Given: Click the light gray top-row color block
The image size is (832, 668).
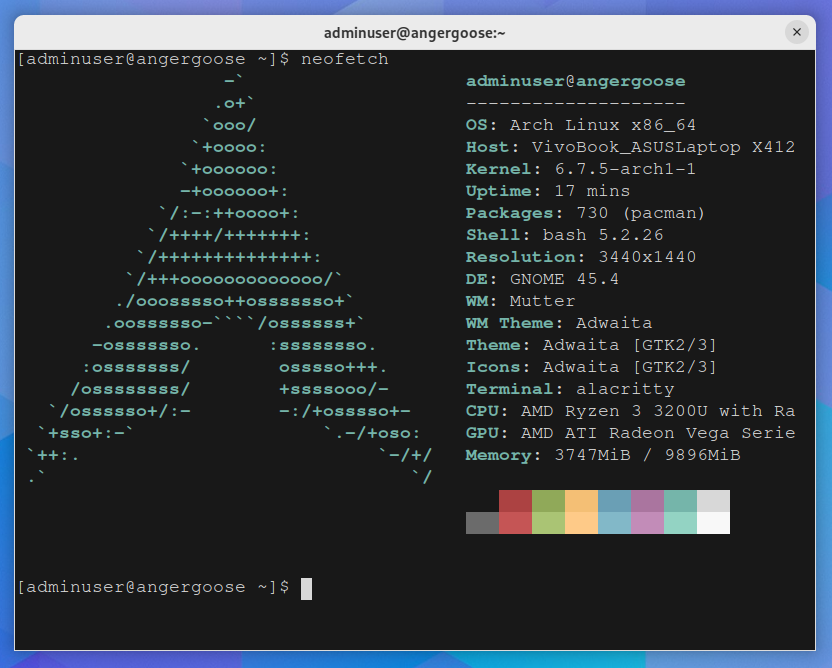Looking at the screenshot, I should click(x=713, y=501).
